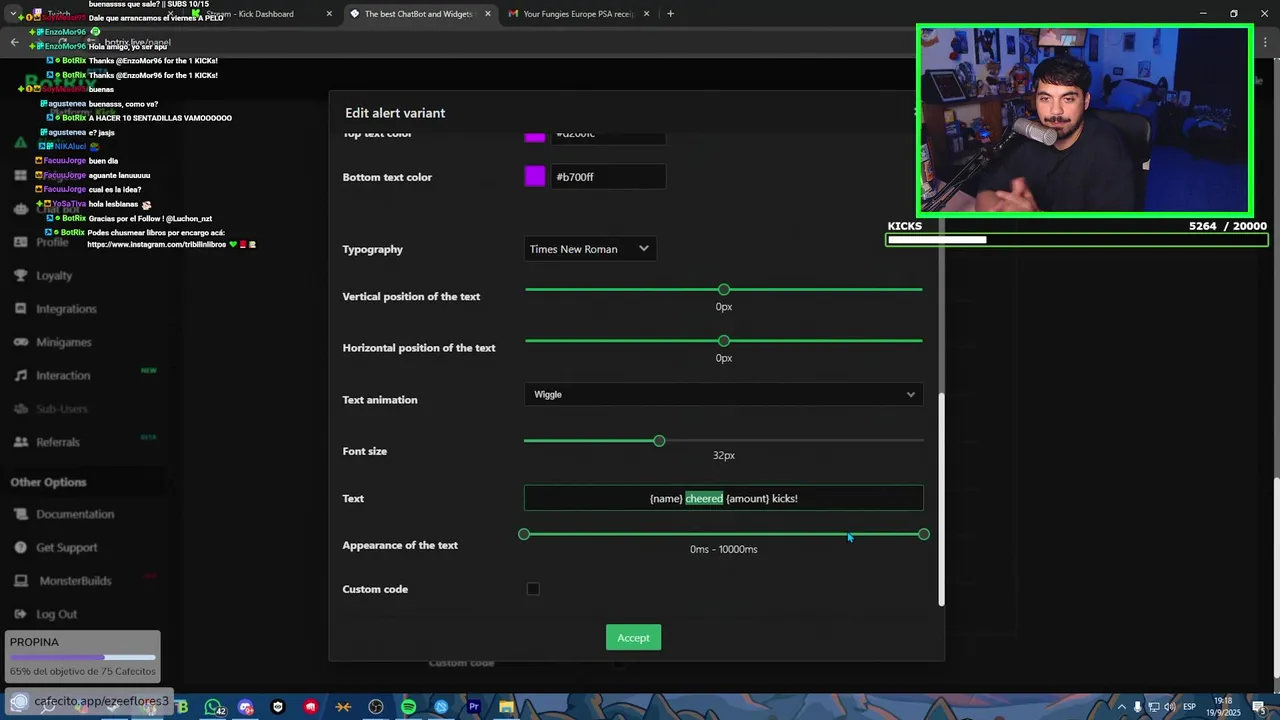Open the Documentation link

pyautogui.click(x=75, y=514)
